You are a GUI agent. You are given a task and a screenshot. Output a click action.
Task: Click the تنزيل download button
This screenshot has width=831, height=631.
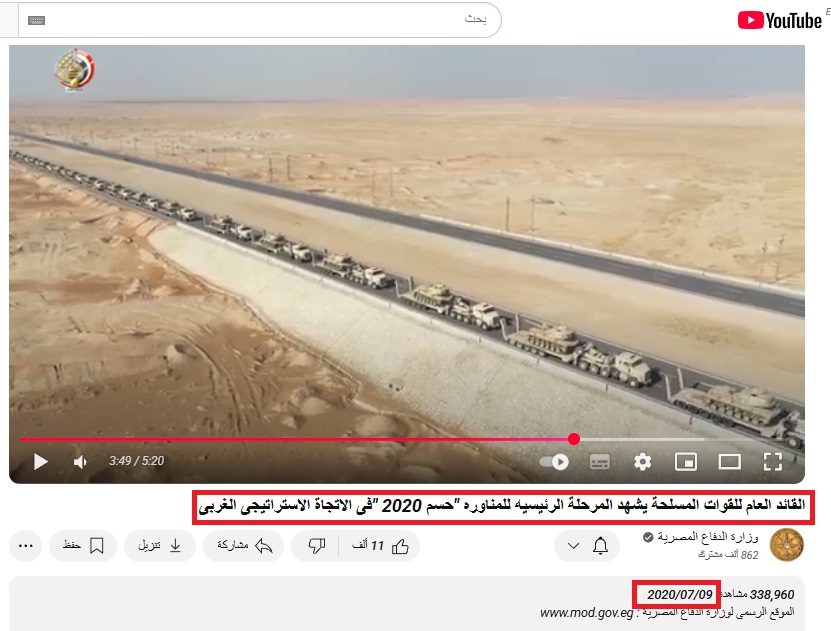click(x=160, y=546)
